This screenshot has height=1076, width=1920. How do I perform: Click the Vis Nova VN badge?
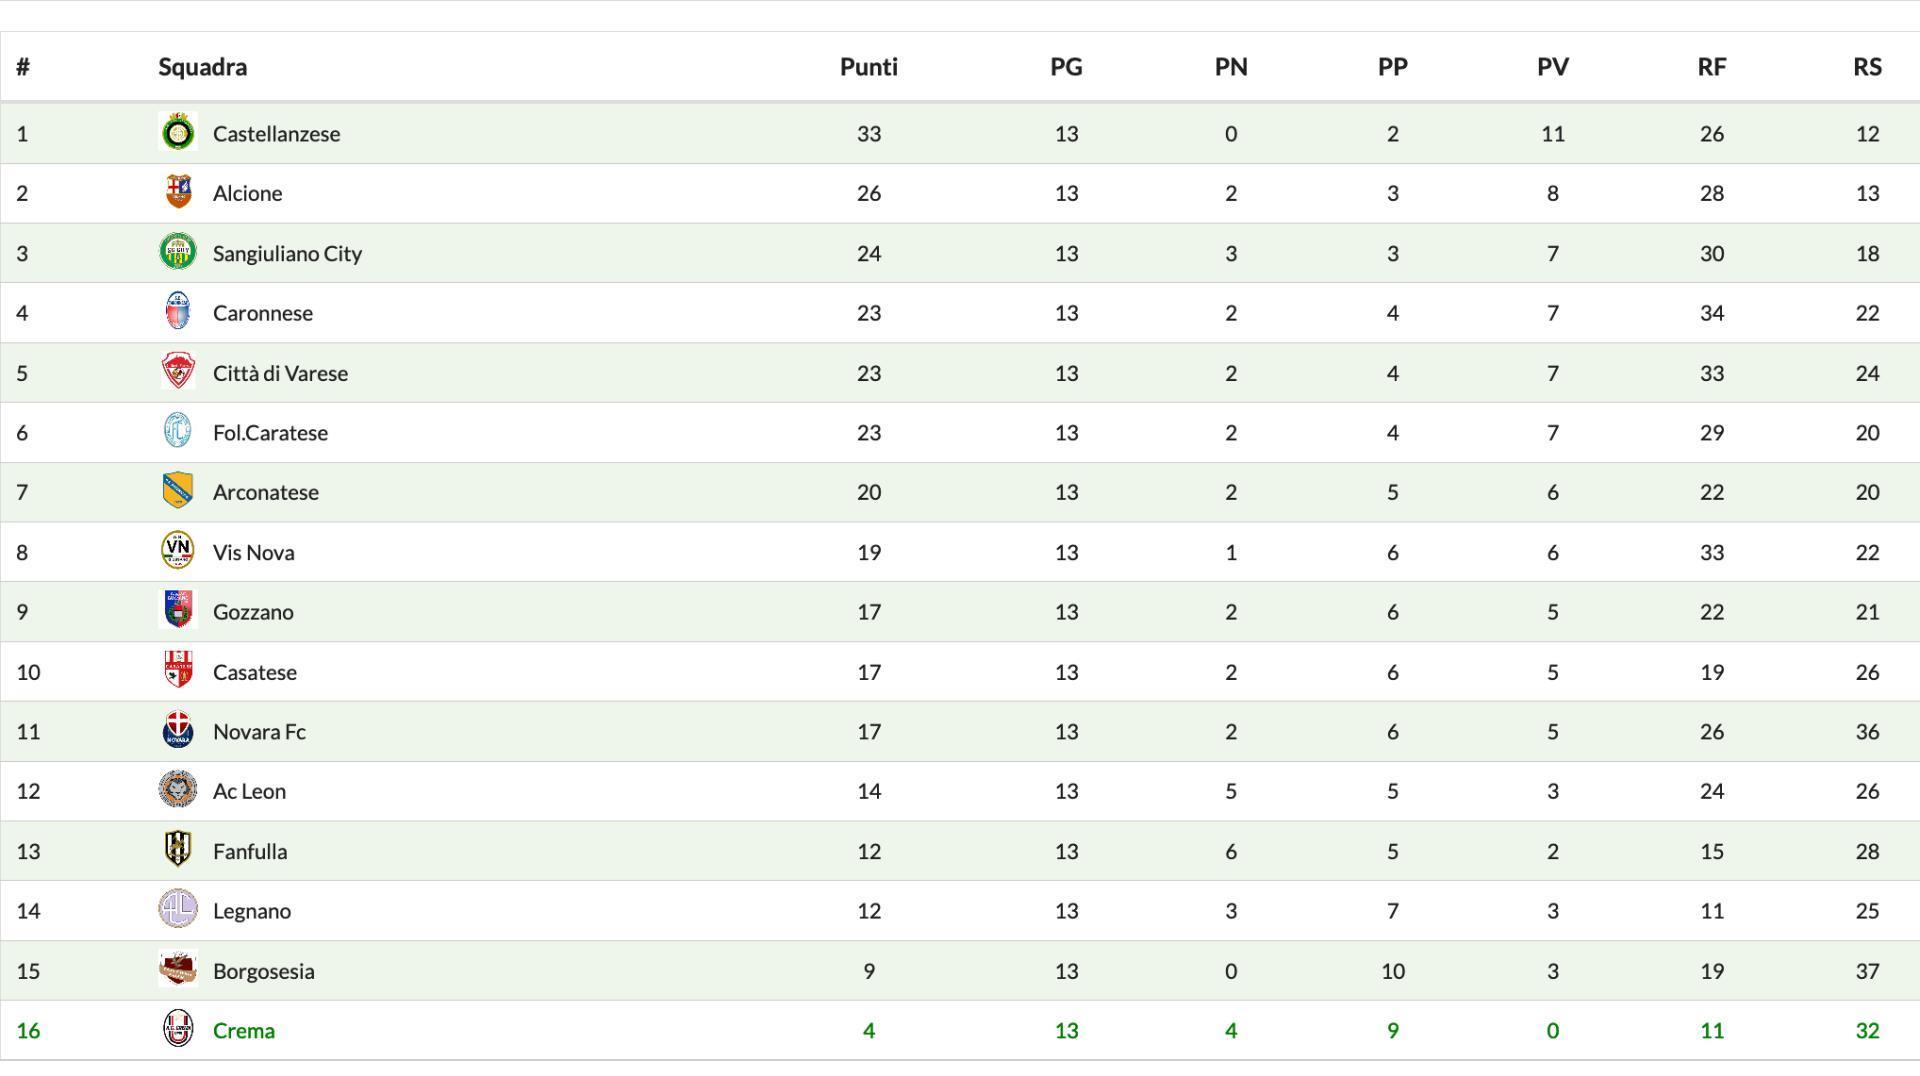[x=178, y=551]
